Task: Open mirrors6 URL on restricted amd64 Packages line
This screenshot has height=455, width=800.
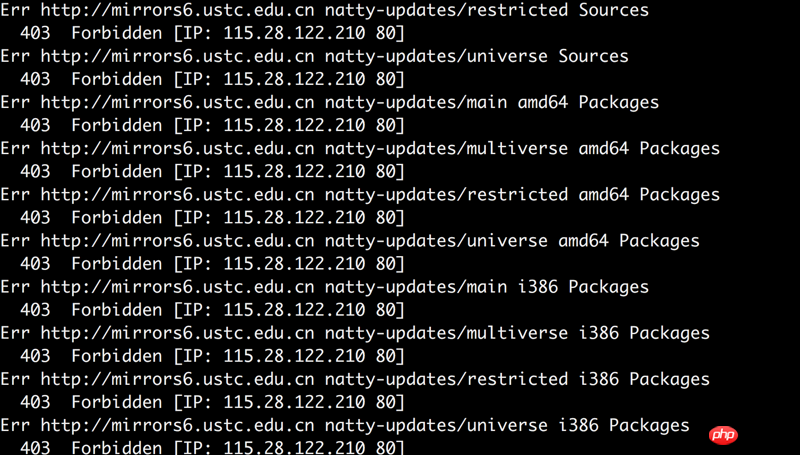Action: (x=178, y=195)
